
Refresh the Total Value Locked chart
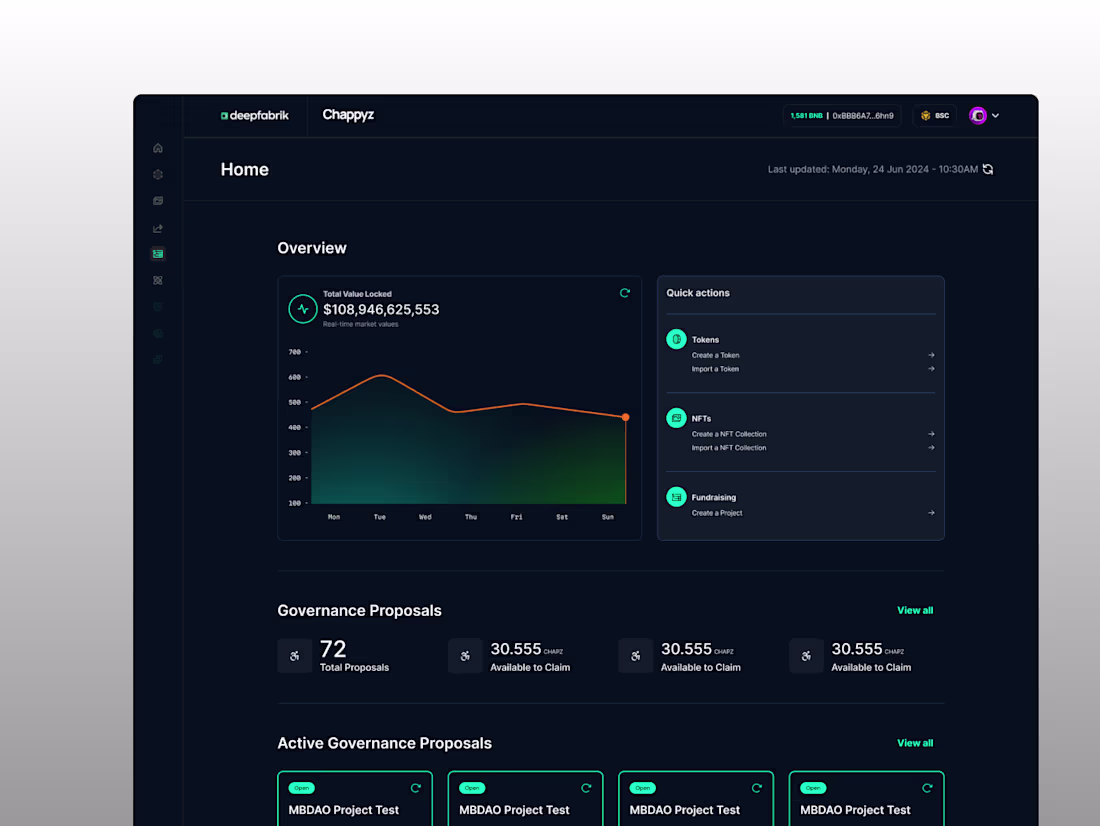[x=625, y=293]
